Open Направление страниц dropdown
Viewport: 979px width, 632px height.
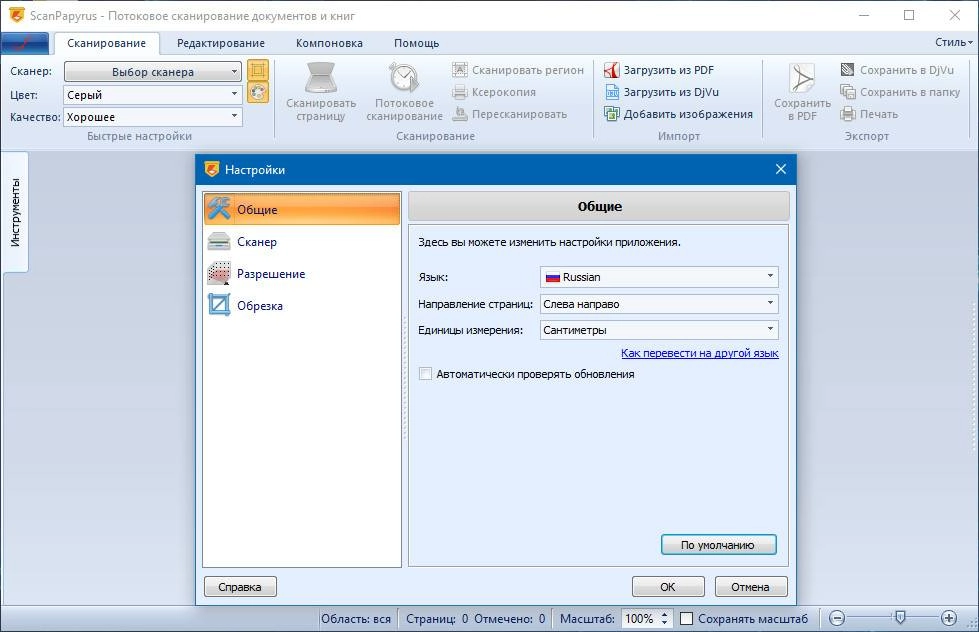click(x=659, y=304)
